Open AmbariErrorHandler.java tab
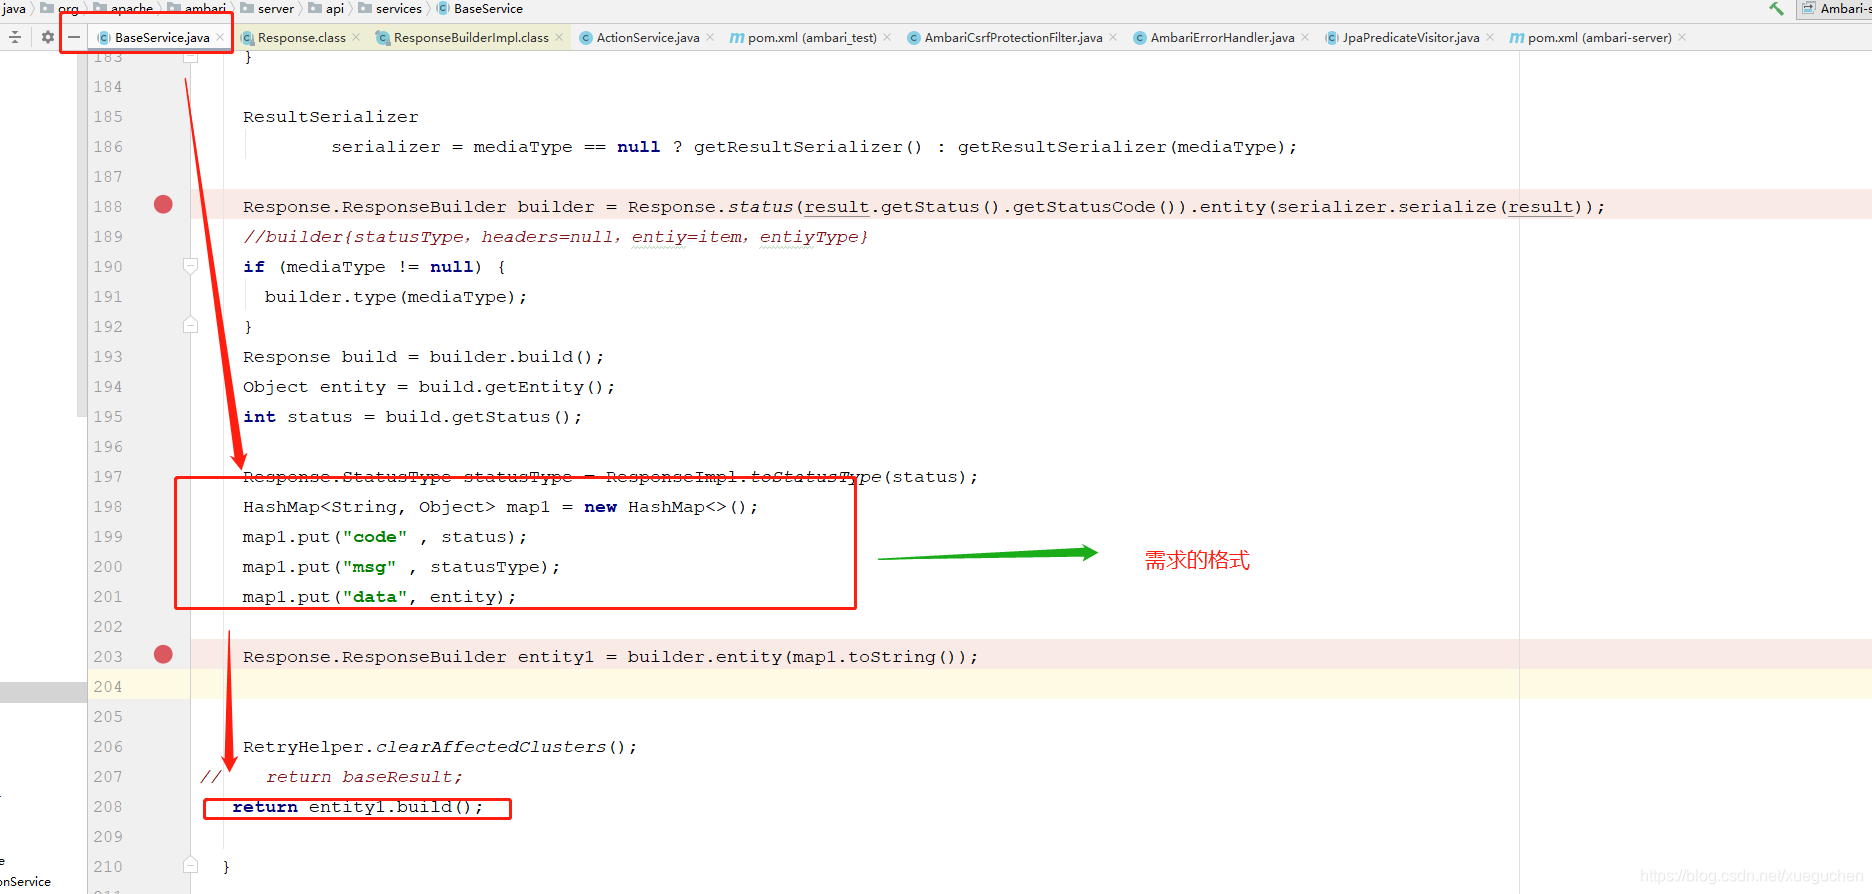The height and width of the screenshot is (894, 1872). [1221, 38]
